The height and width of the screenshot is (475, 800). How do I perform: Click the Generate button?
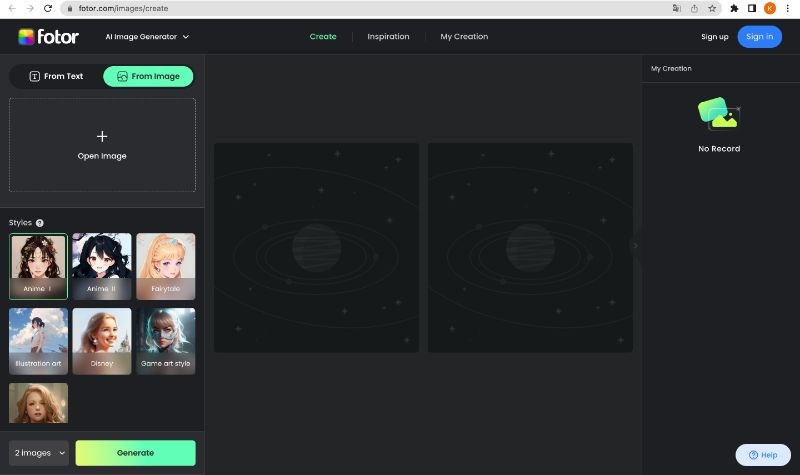135,453
